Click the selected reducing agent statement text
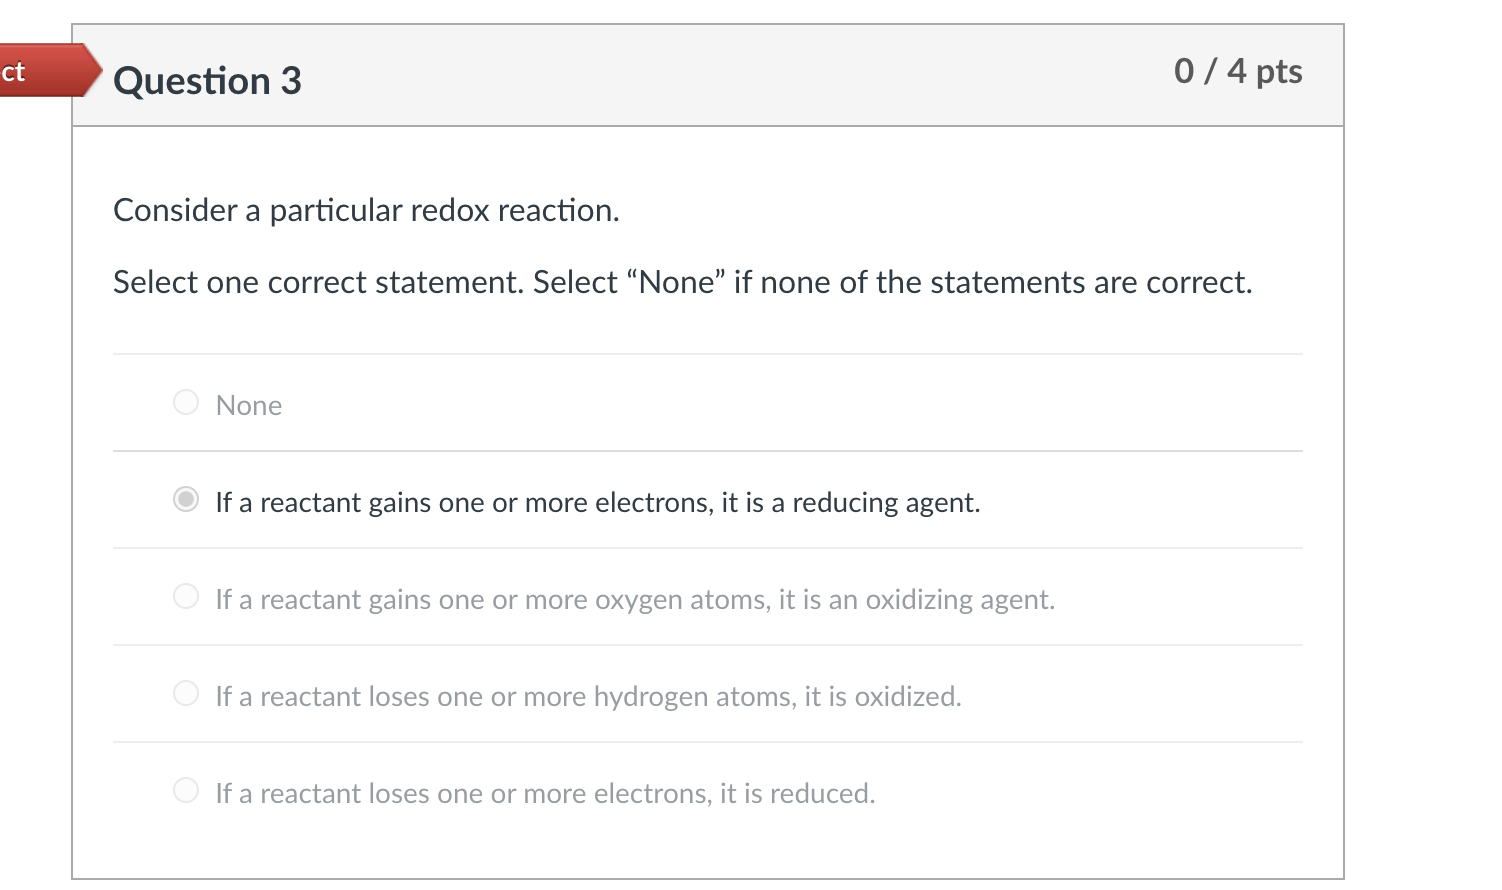The image size is (1502, 890). click(598, 502)
